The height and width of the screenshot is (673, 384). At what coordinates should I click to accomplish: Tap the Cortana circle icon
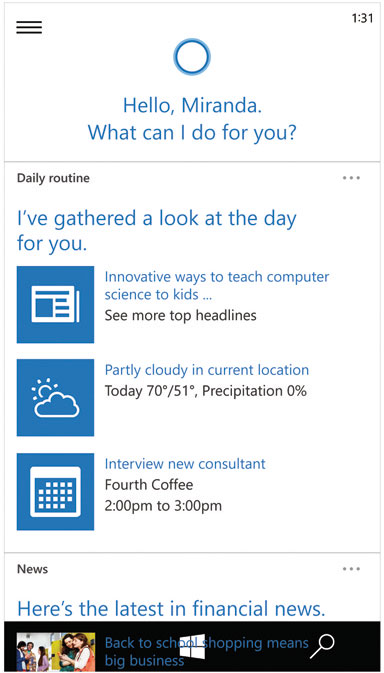(x=192, y=57)
